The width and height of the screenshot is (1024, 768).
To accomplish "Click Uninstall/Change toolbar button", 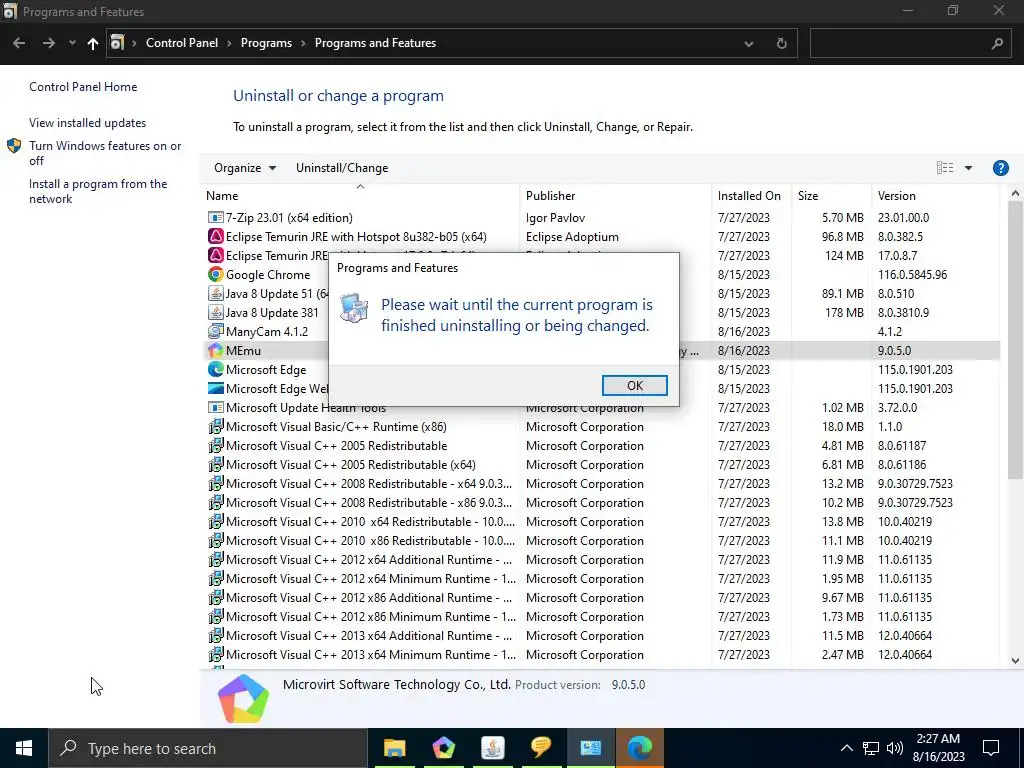I will point(342,168).
